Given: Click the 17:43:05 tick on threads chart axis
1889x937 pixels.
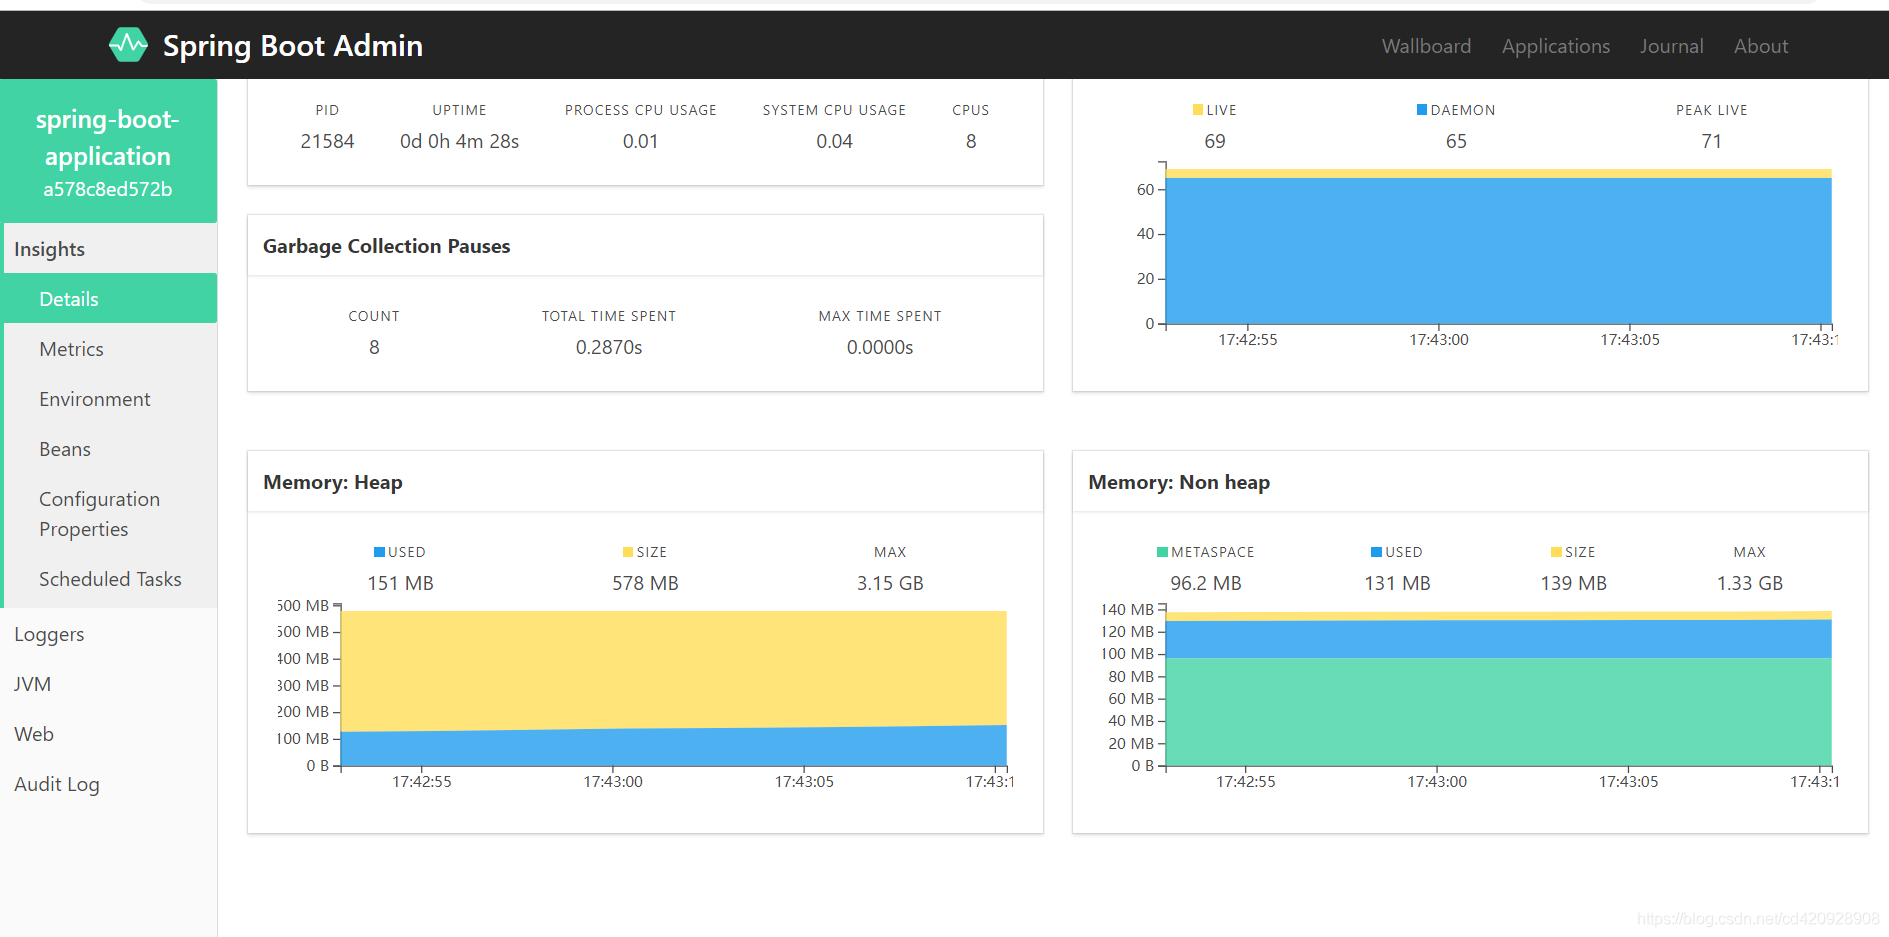Looking at the screenshot, I should click(1630, 339).
